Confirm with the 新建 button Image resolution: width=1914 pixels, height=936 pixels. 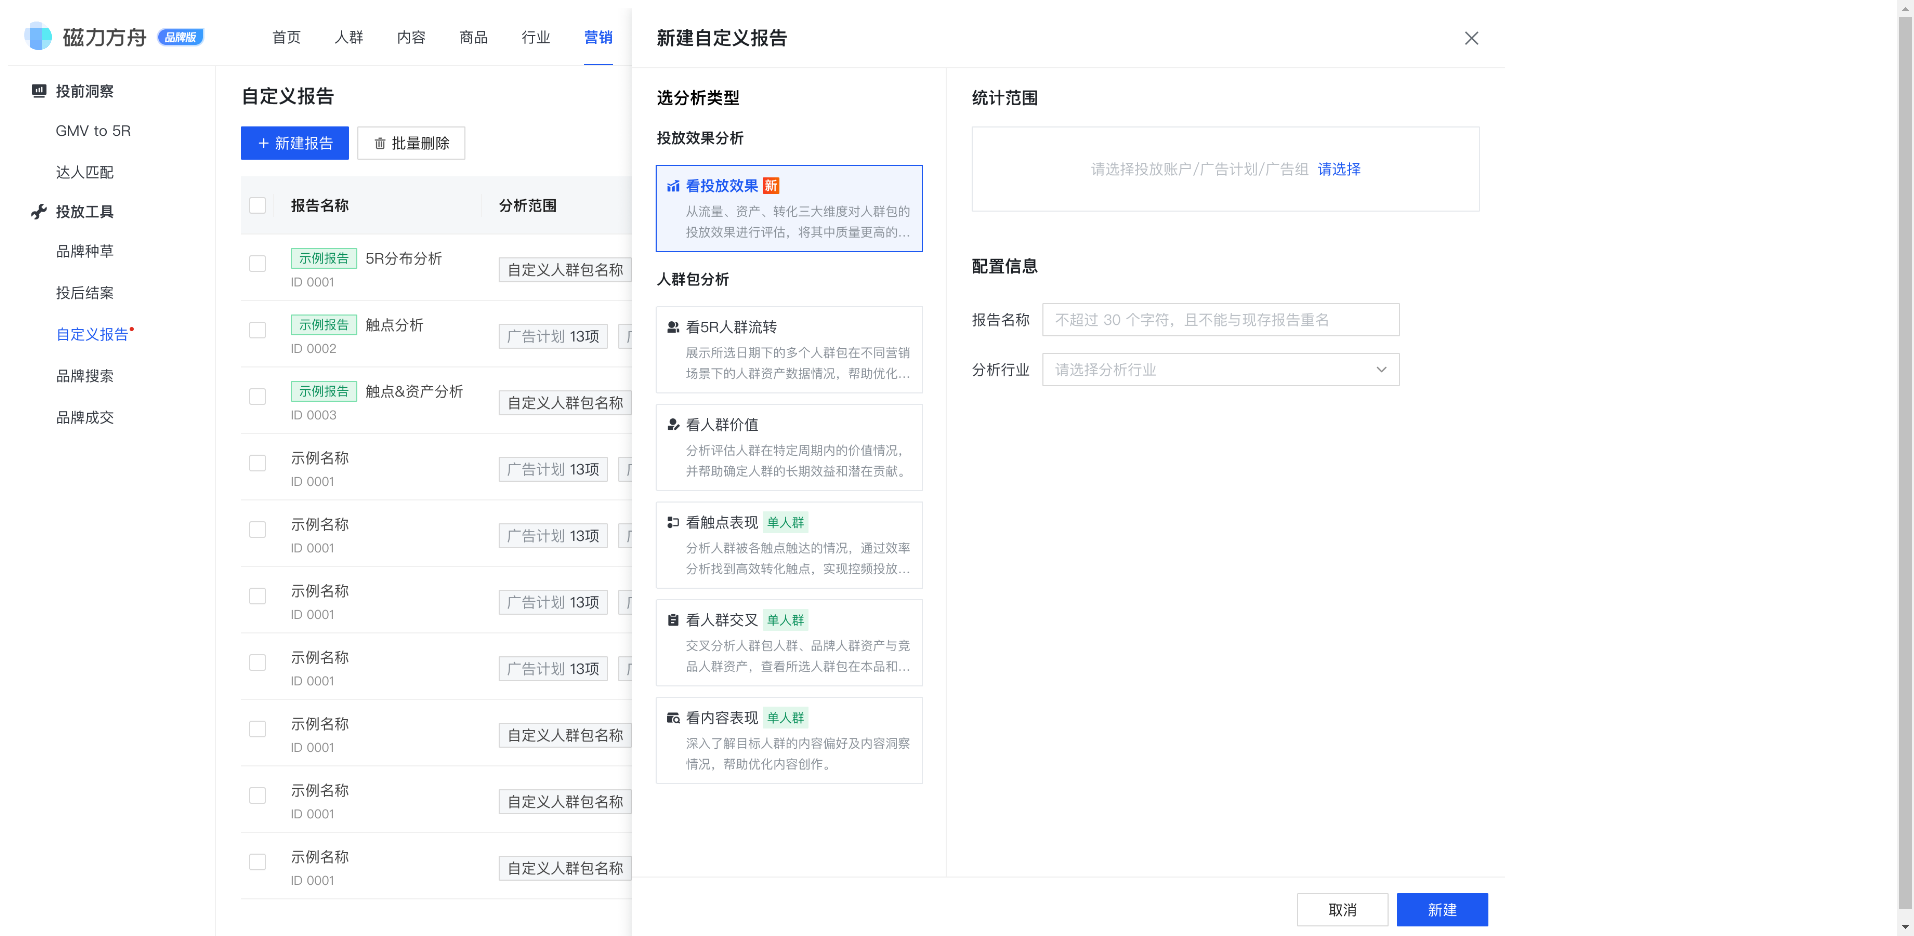(x=1441, y=909)
